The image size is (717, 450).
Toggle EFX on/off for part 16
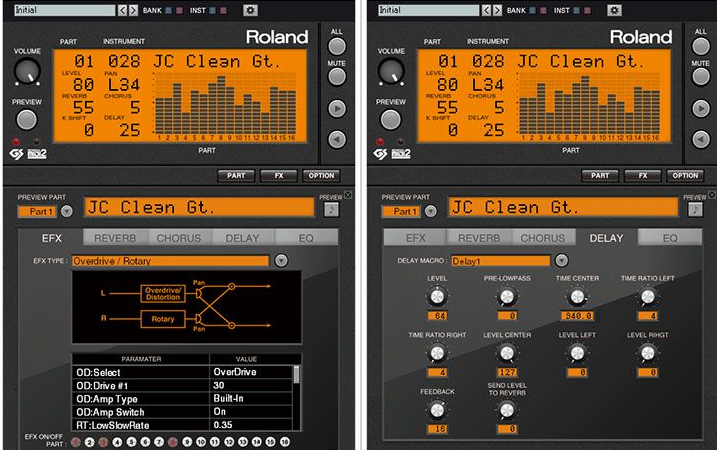click(285, 442)
